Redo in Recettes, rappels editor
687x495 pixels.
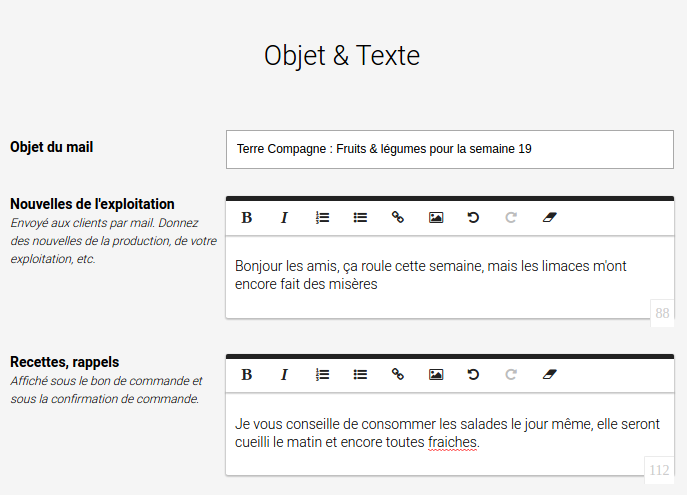click(511, 375)
